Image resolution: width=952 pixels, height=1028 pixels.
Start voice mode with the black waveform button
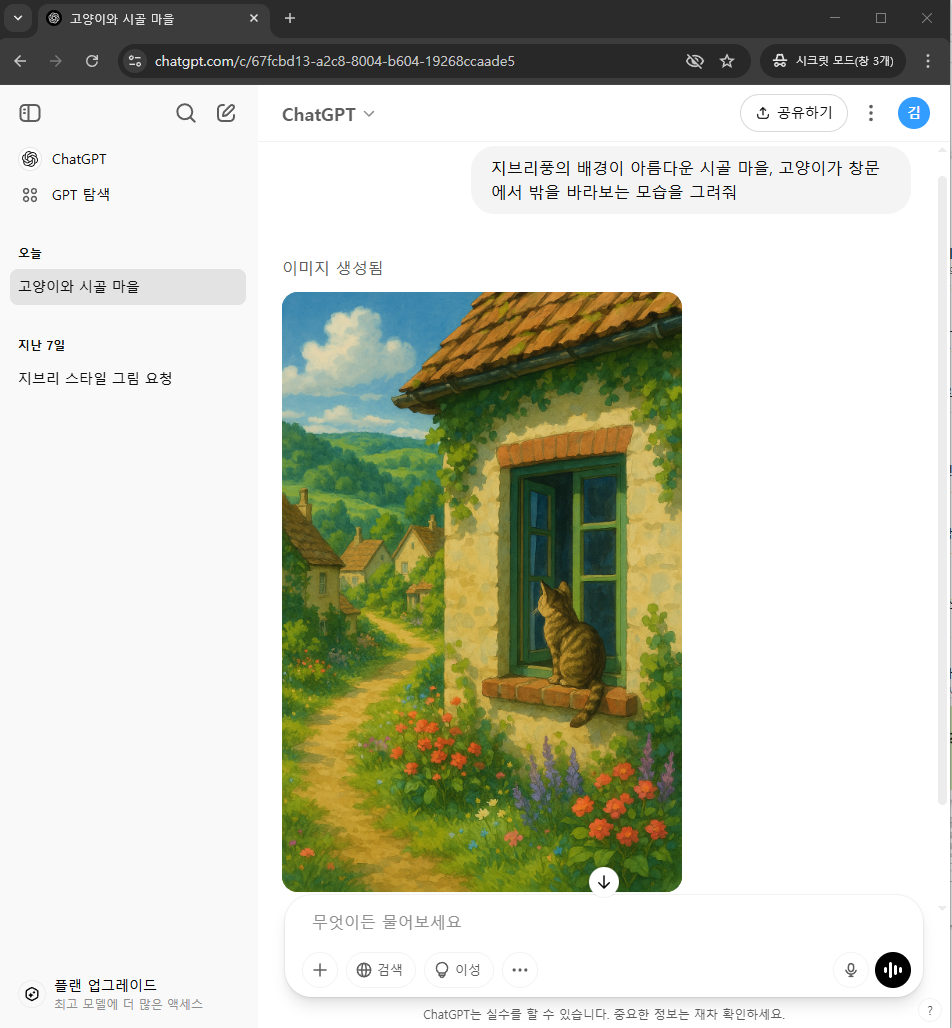(x=893, y=970)
